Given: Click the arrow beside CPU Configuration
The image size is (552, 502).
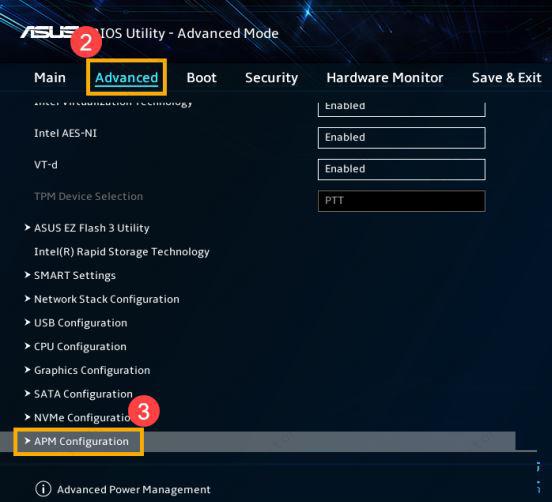Looking at the screenshot, I should click(27, 346).
